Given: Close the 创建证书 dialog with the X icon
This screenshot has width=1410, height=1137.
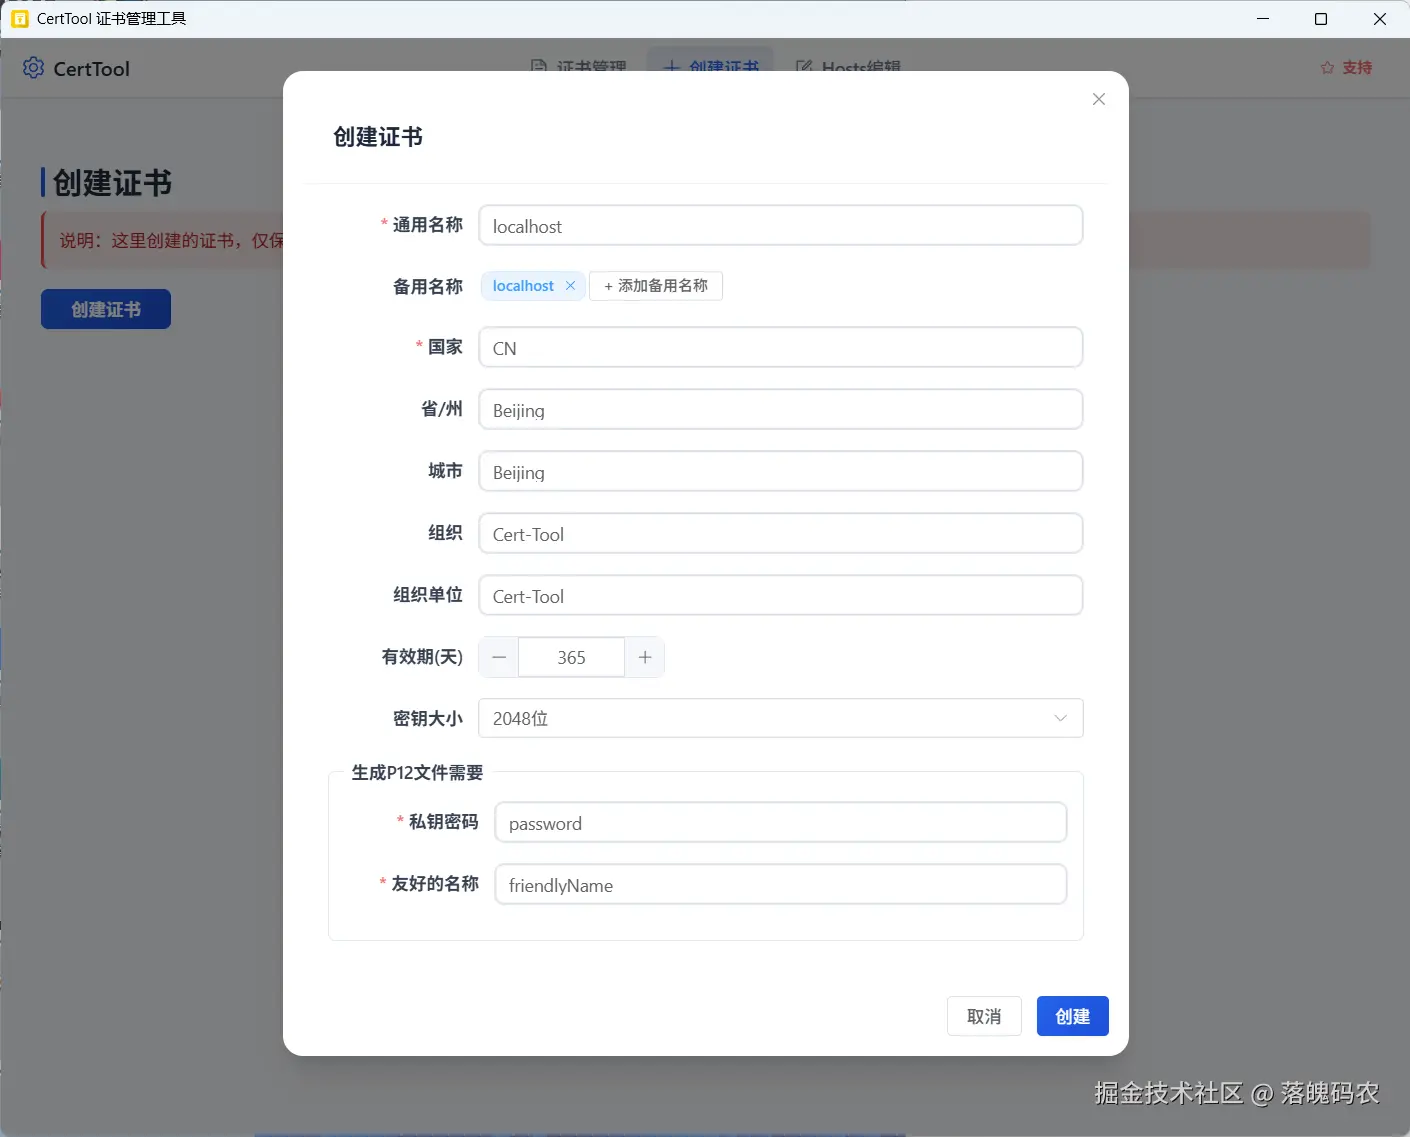Looking at the screenshot, I should pyautogui.click(x=1099, y=99).
